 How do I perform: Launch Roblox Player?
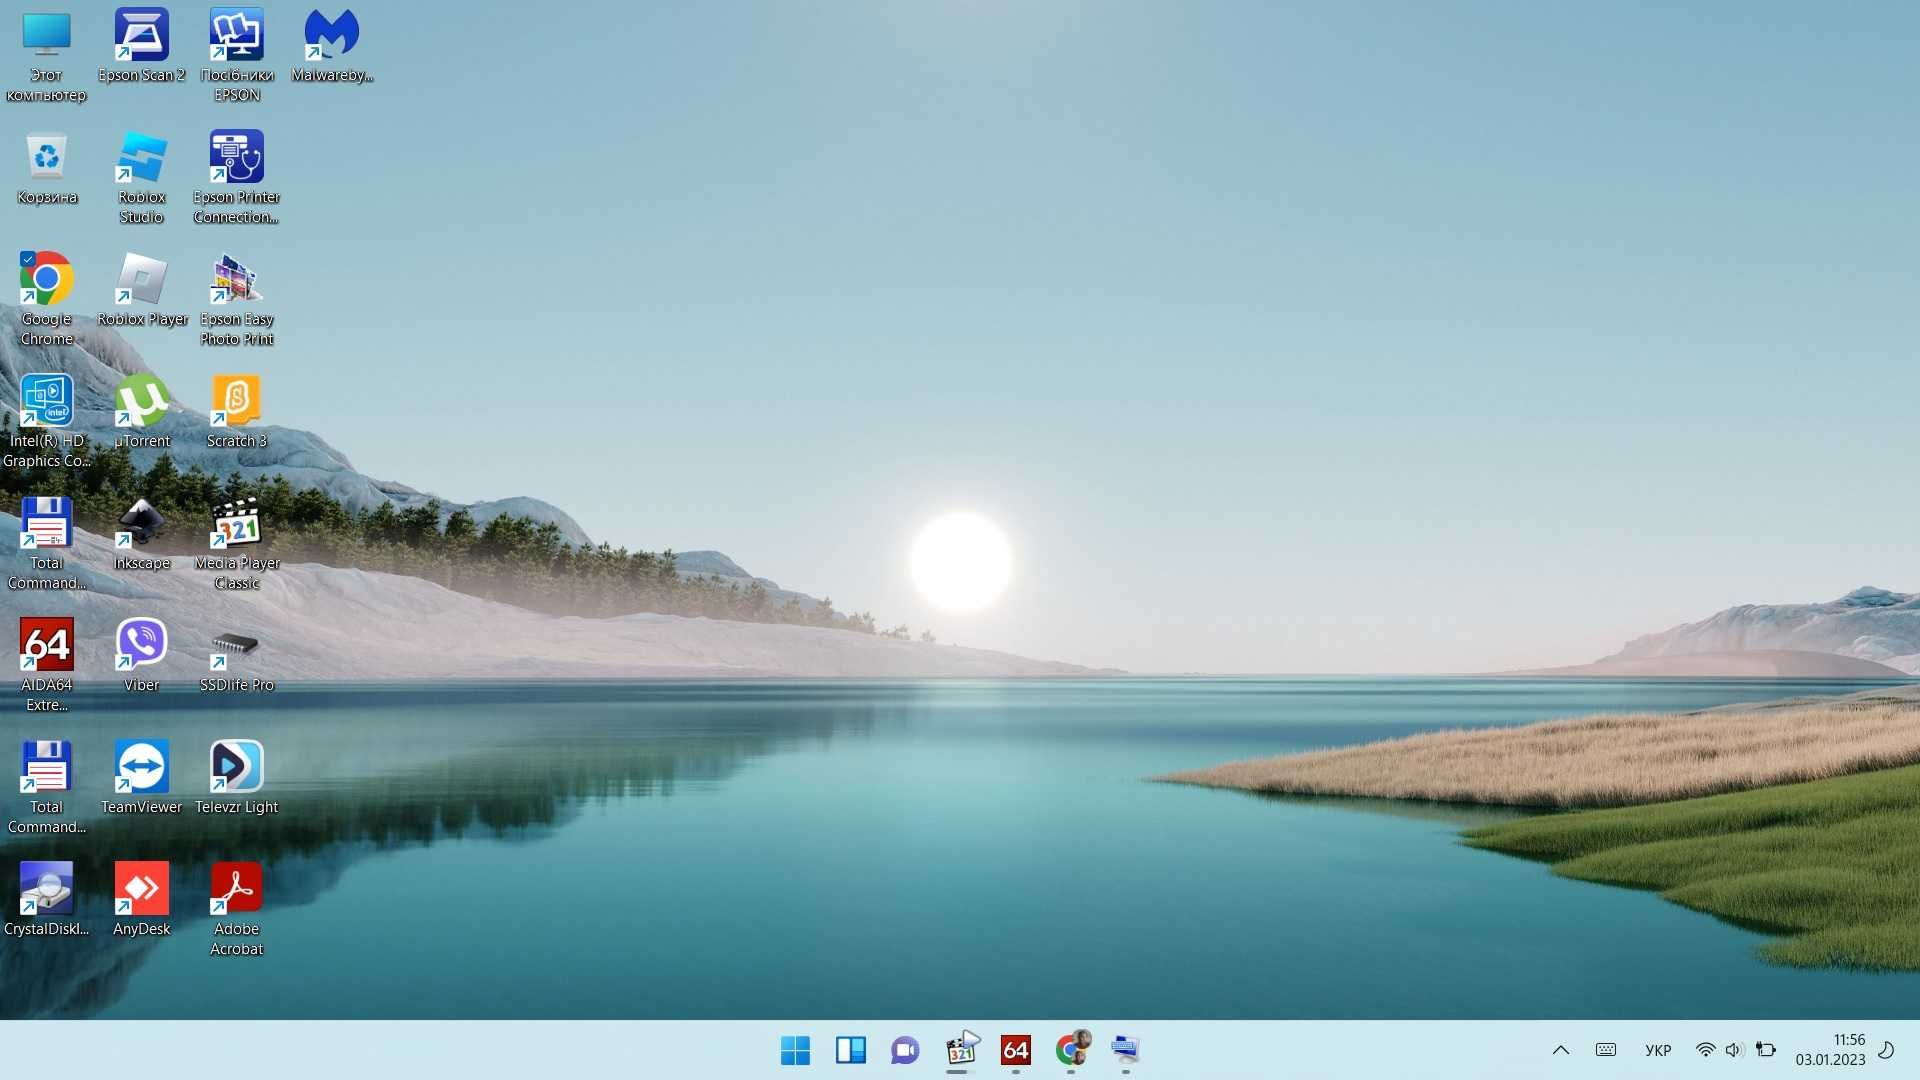point(141,280)
